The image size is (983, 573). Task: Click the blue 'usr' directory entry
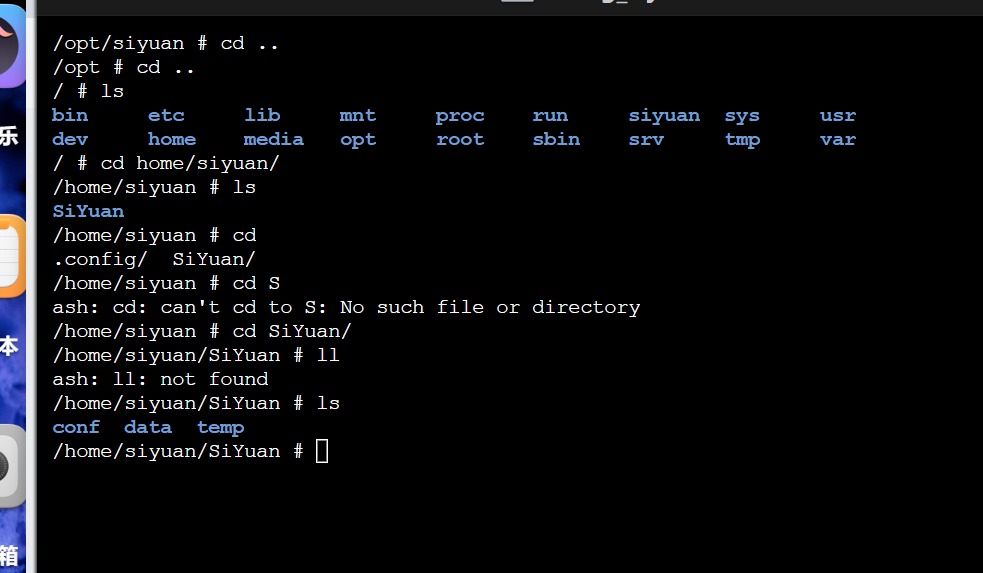coord(838,115)
